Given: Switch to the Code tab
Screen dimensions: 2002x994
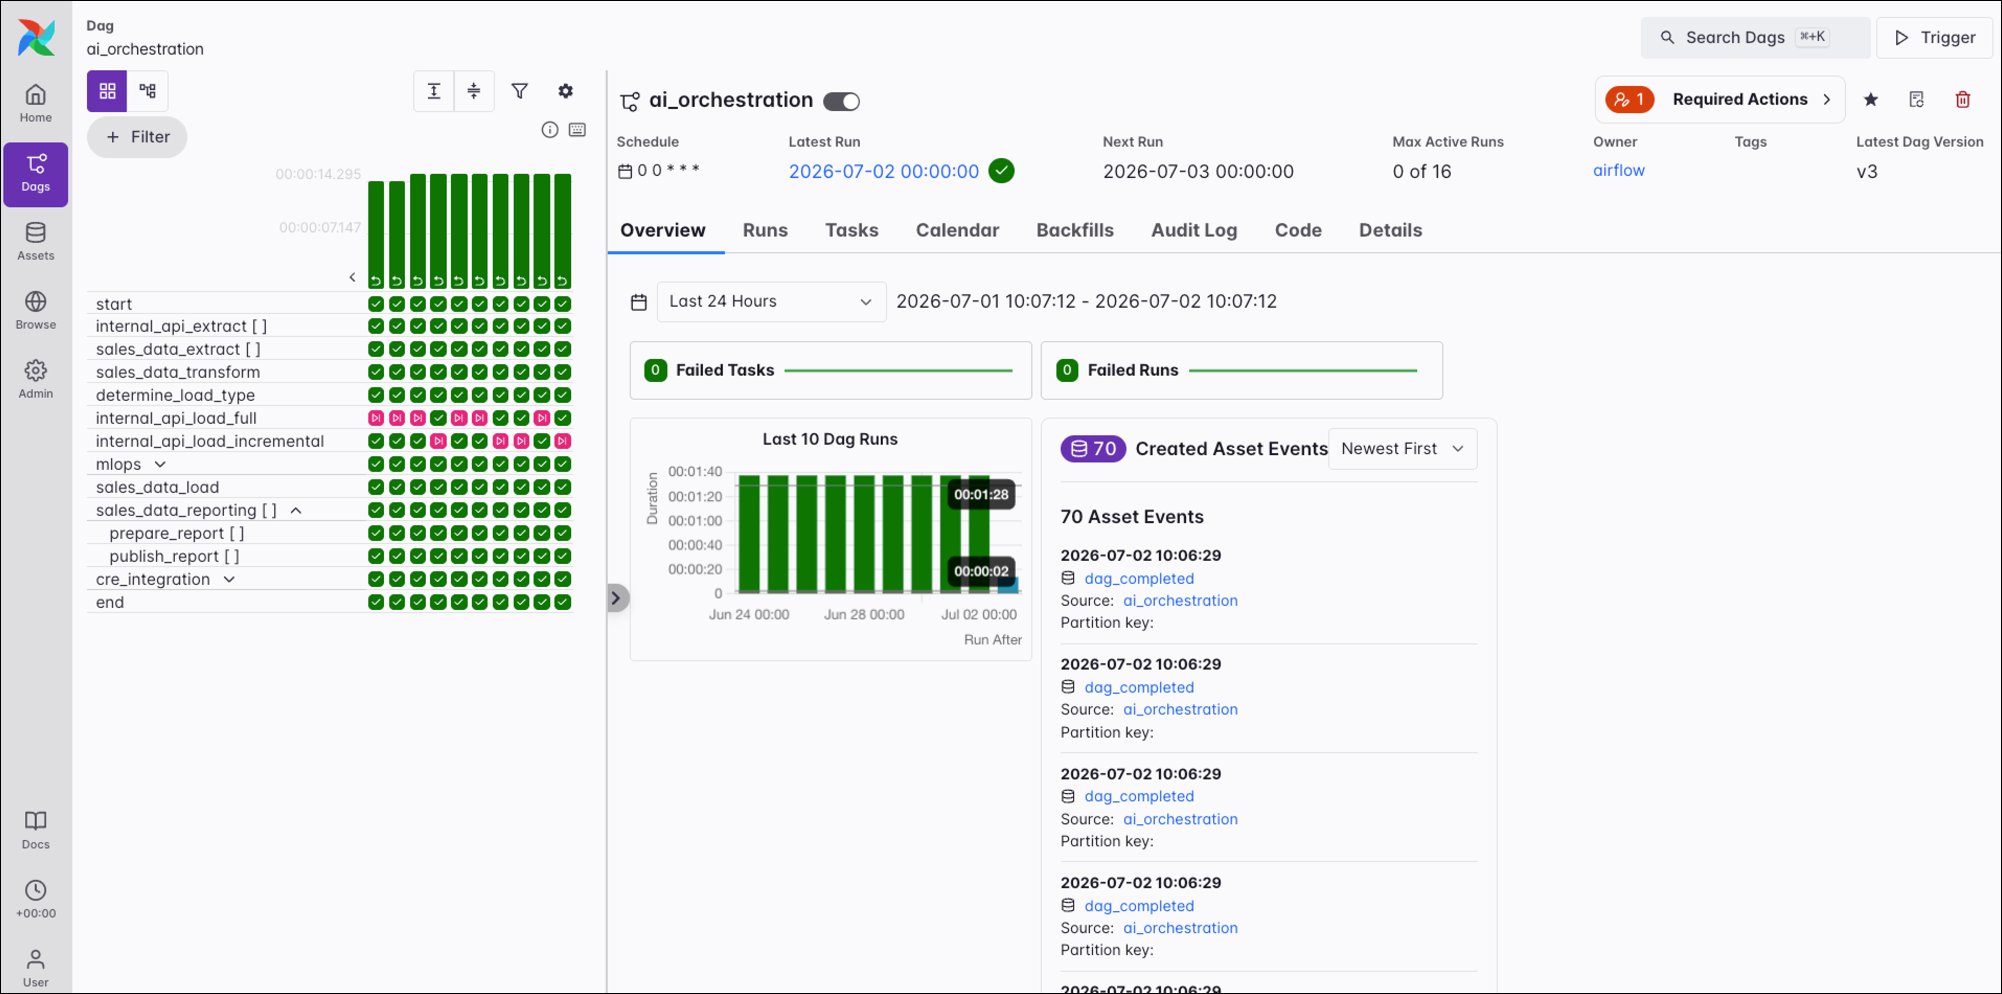Looking at the screenshot, I should point(1298,230).
